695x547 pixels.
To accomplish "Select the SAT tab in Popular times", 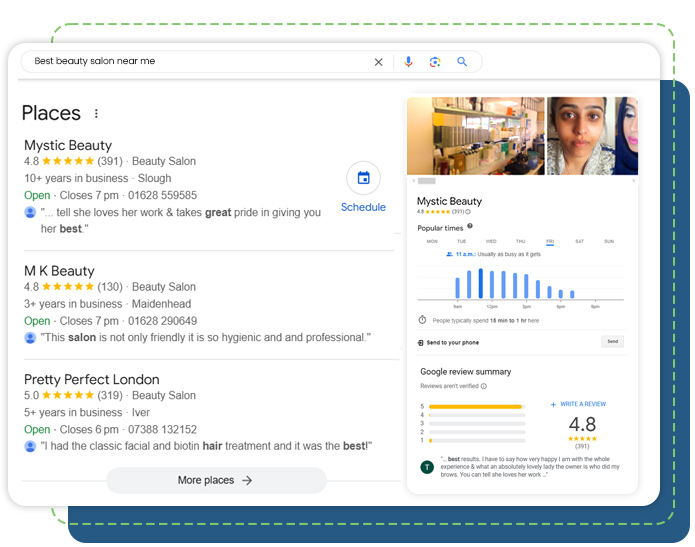I will click(579, 242).
